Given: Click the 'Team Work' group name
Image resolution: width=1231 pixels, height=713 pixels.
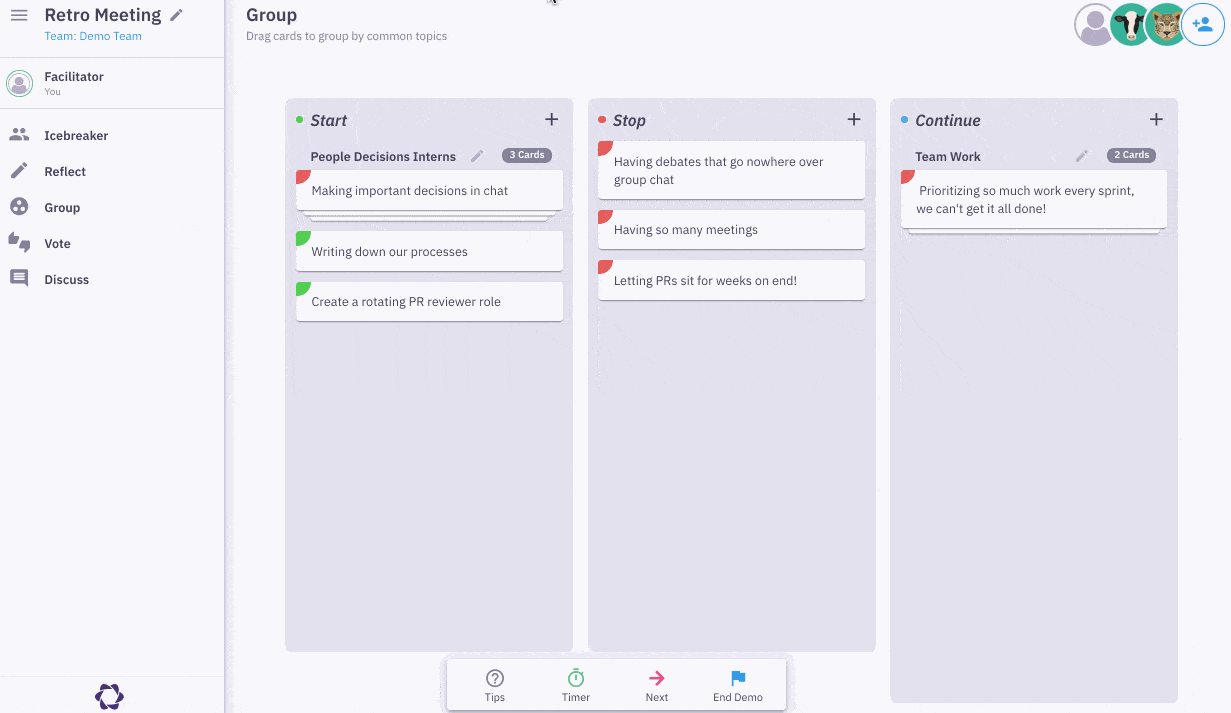Looking at the screenshot, I should click(948, 156).
